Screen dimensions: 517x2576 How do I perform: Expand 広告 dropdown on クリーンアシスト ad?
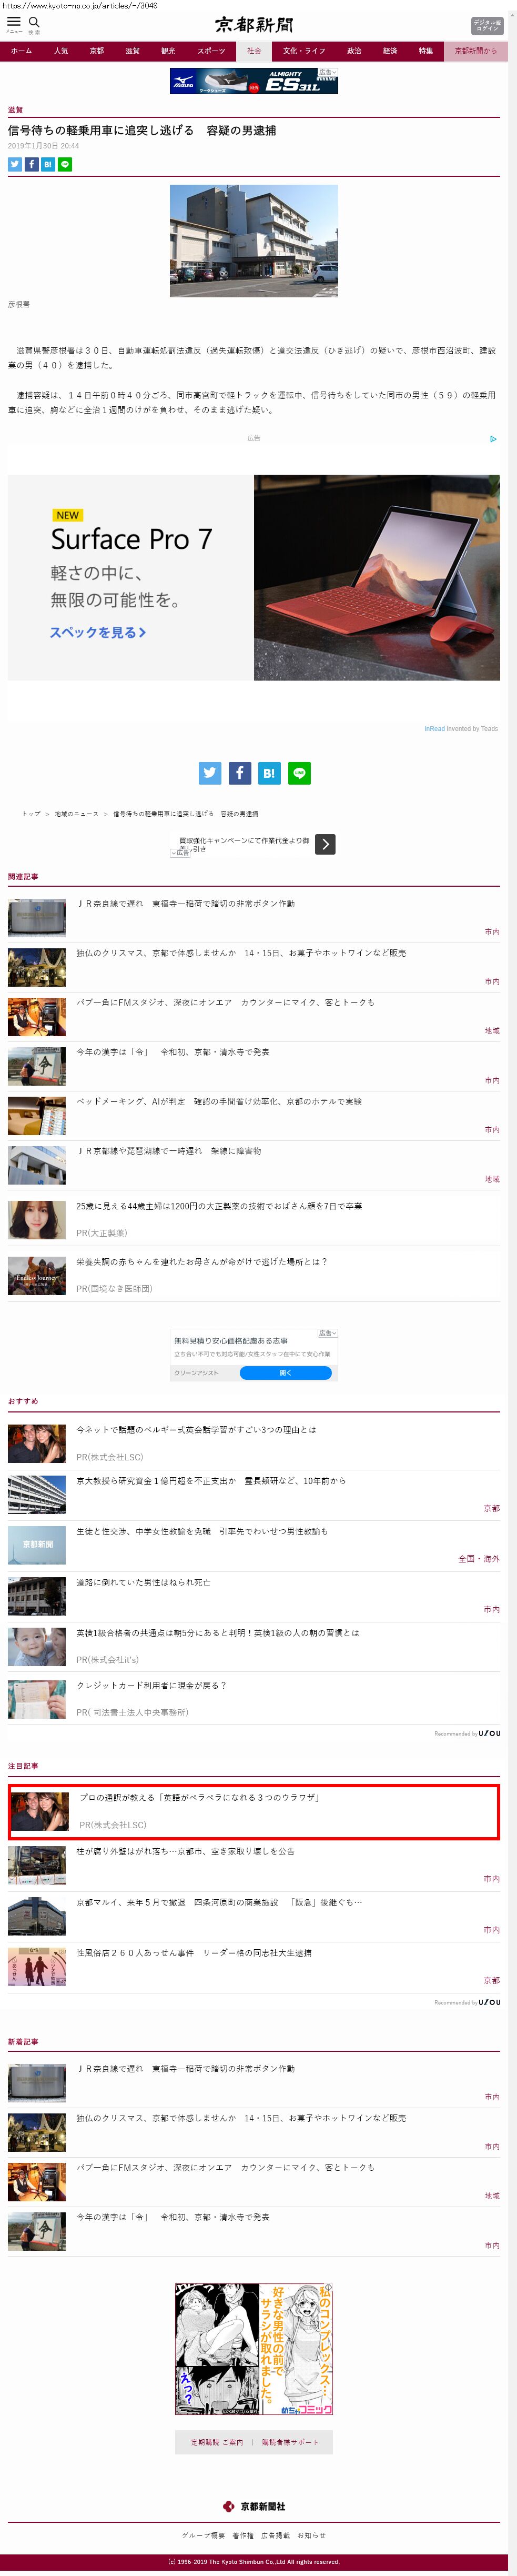point(327,1333)
